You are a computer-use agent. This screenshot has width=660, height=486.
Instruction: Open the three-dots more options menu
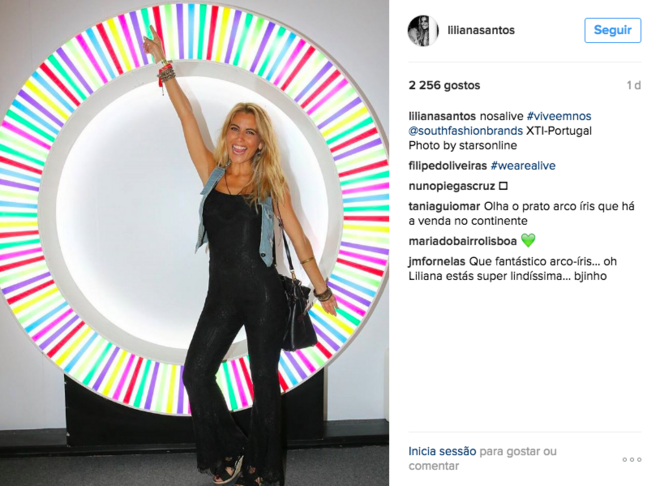(x=632, y=459)
